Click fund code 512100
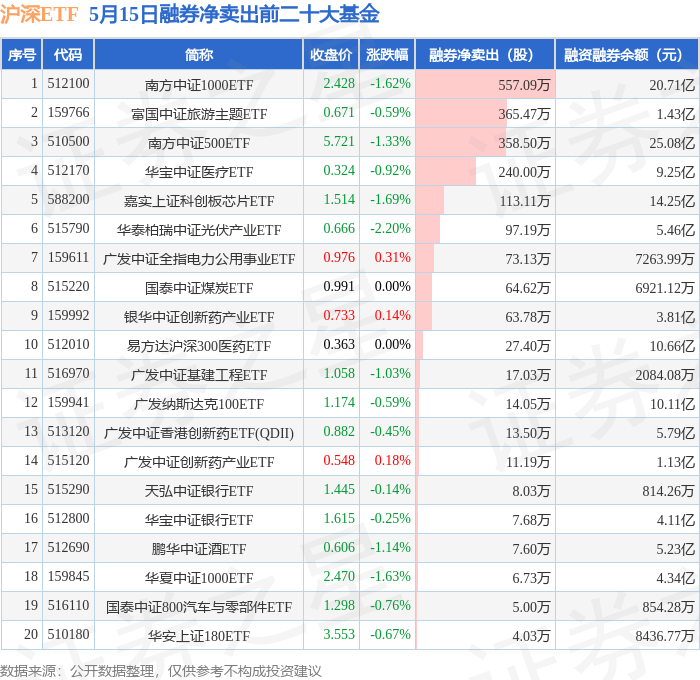The height and width of the screenshot is (680, 700). pyautogui.click(x=68, y=83)
